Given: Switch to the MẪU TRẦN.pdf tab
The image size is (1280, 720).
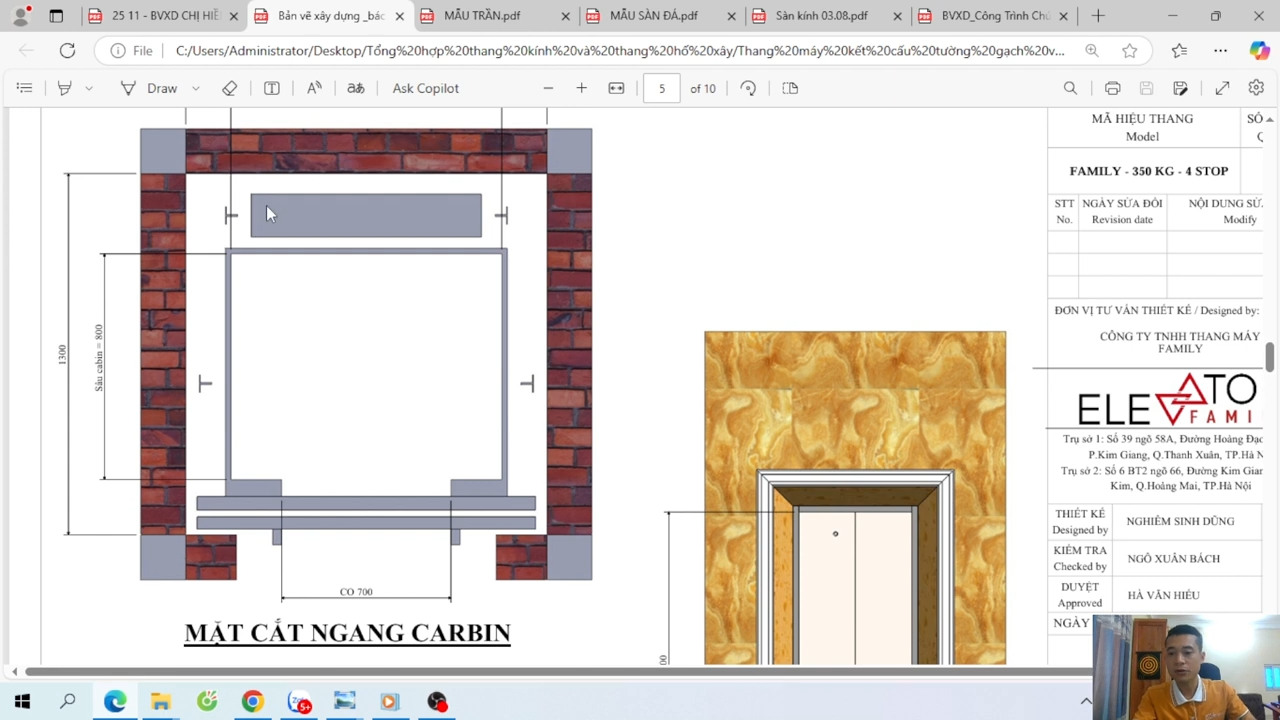Looking at the screenshot, I should pos(482,16).
